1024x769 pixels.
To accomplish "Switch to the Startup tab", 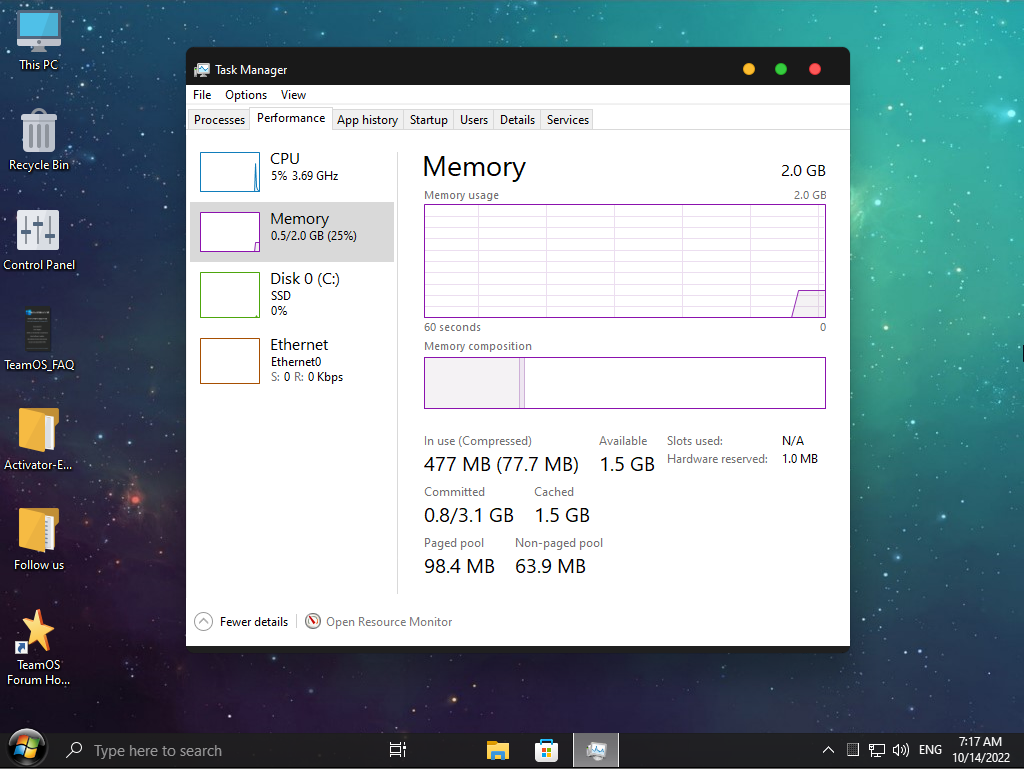I will [428, 120].
